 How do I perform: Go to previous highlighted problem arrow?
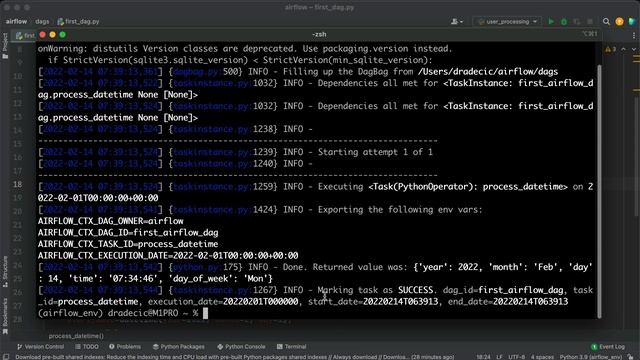[x=623, y=49]
